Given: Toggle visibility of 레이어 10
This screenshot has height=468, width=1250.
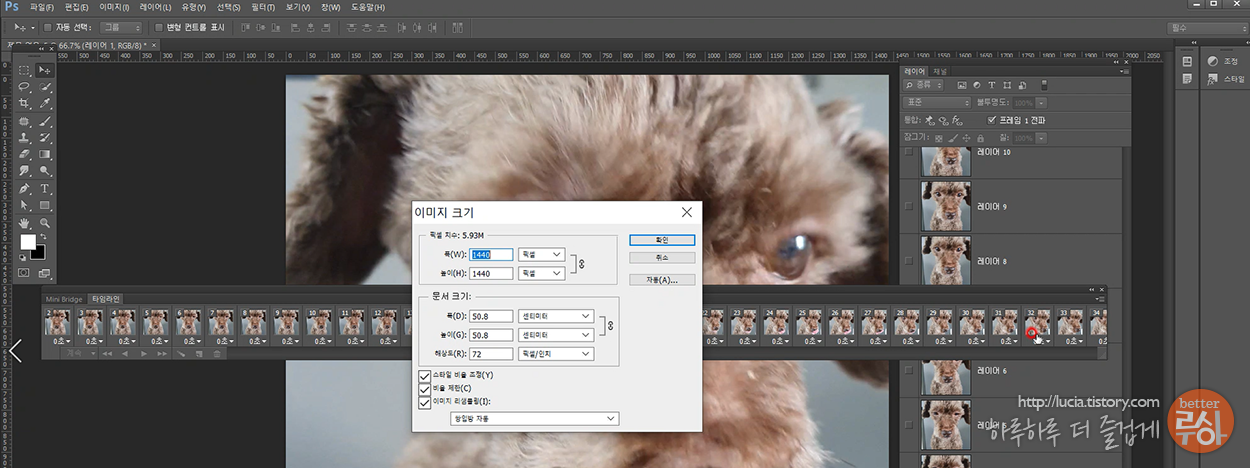Looking at the screenshot, I should (x=908, y=153).
